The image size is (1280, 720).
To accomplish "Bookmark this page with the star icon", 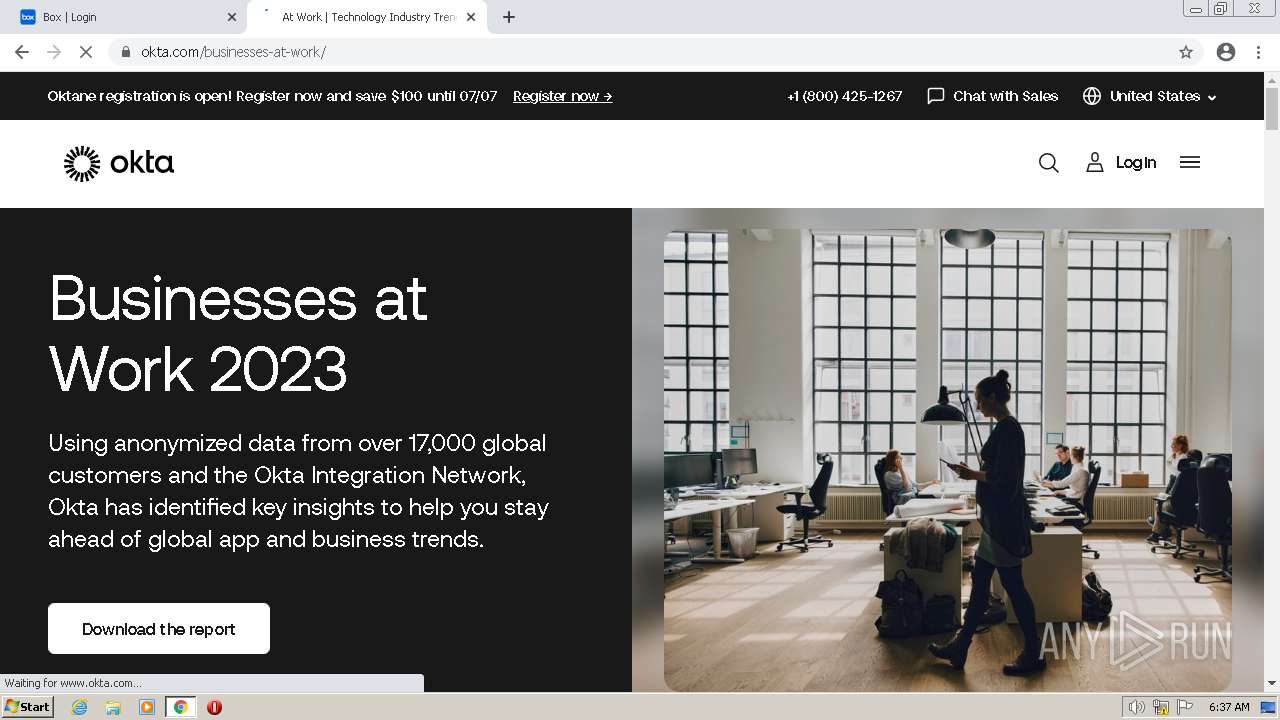I will pyautogui.click(x=1186, y=52).
